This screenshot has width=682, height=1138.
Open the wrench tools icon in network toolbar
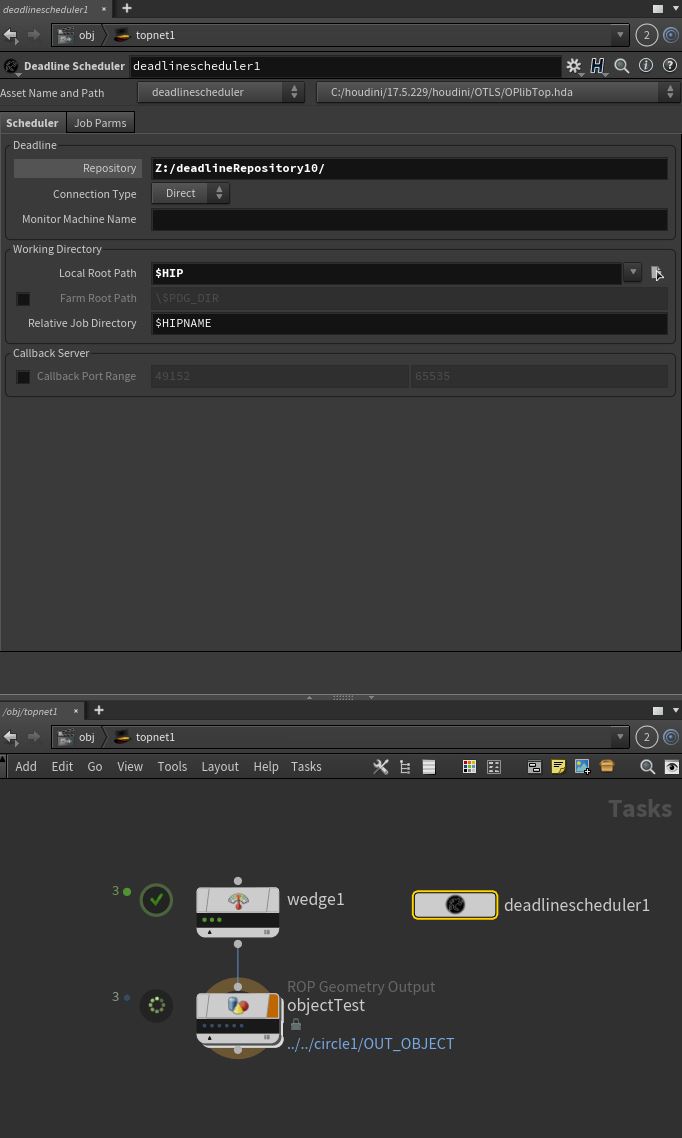(380, 766)
